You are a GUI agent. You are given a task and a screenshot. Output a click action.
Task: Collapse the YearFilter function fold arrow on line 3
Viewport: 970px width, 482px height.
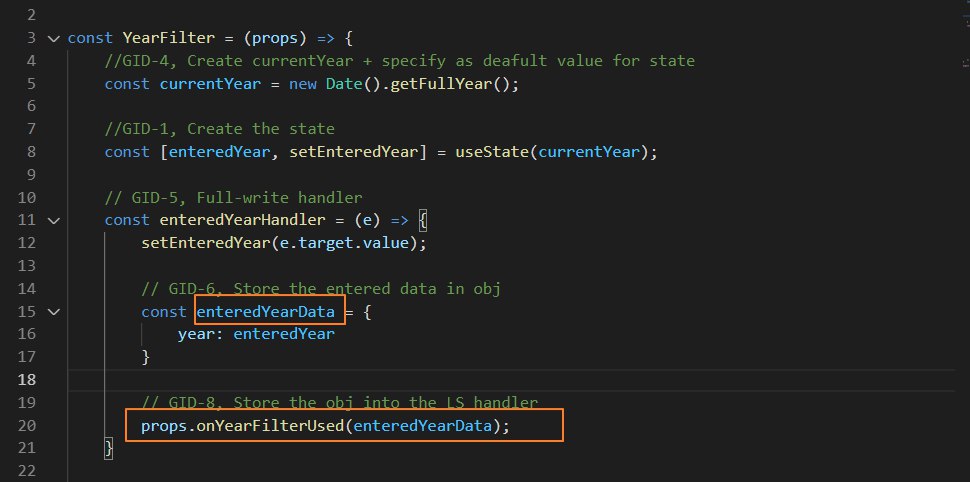coord(54,38)
